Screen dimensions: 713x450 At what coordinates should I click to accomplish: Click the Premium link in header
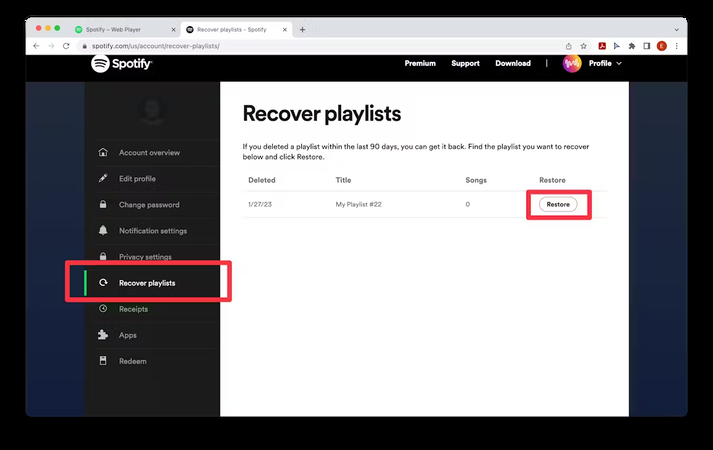[x=420, y=64]
